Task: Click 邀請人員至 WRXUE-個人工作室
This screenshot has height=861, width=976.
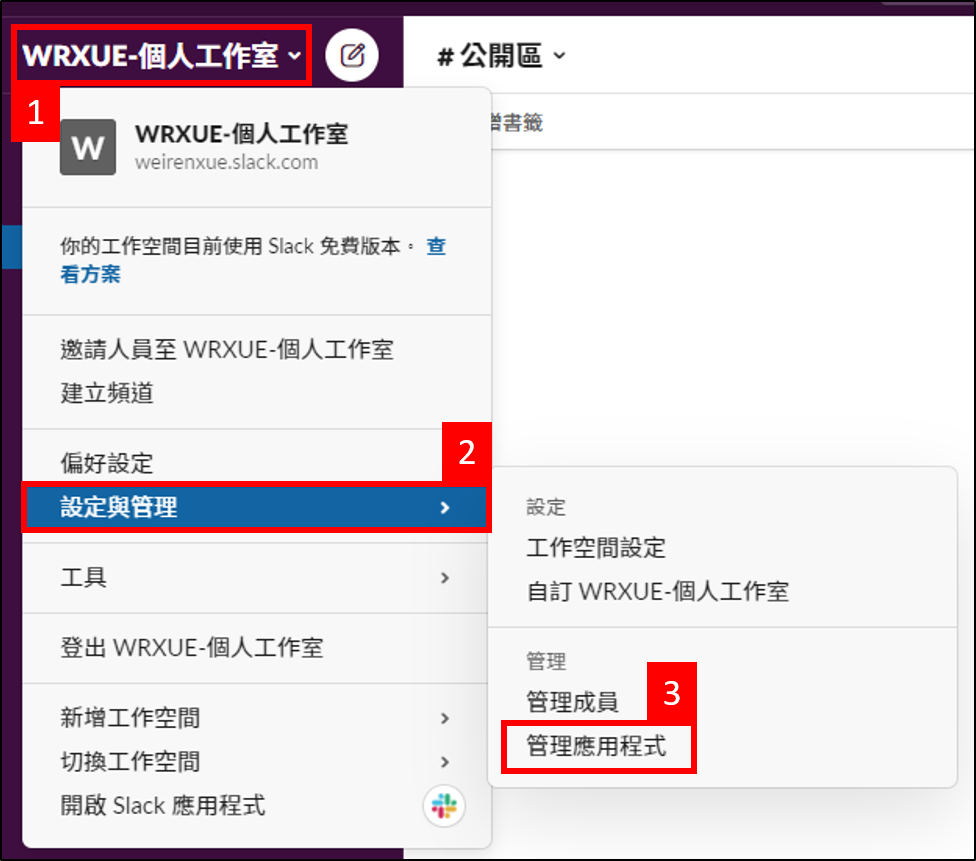Action: pos(227,350)
